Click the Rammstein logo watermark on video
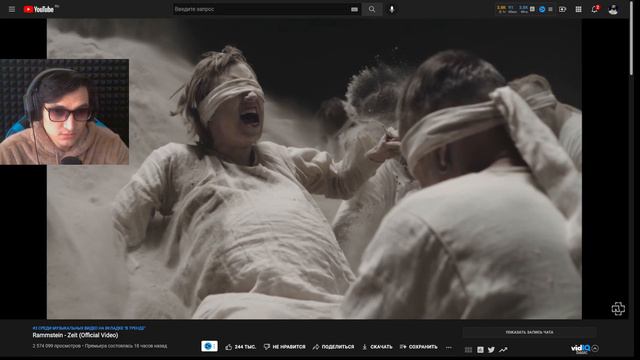 click(x=618, y=309)
